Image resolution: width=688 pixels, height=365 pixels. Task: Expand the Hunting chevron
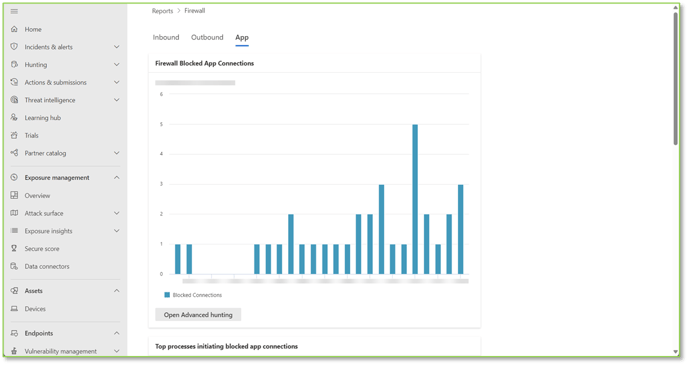pos(117,64)
